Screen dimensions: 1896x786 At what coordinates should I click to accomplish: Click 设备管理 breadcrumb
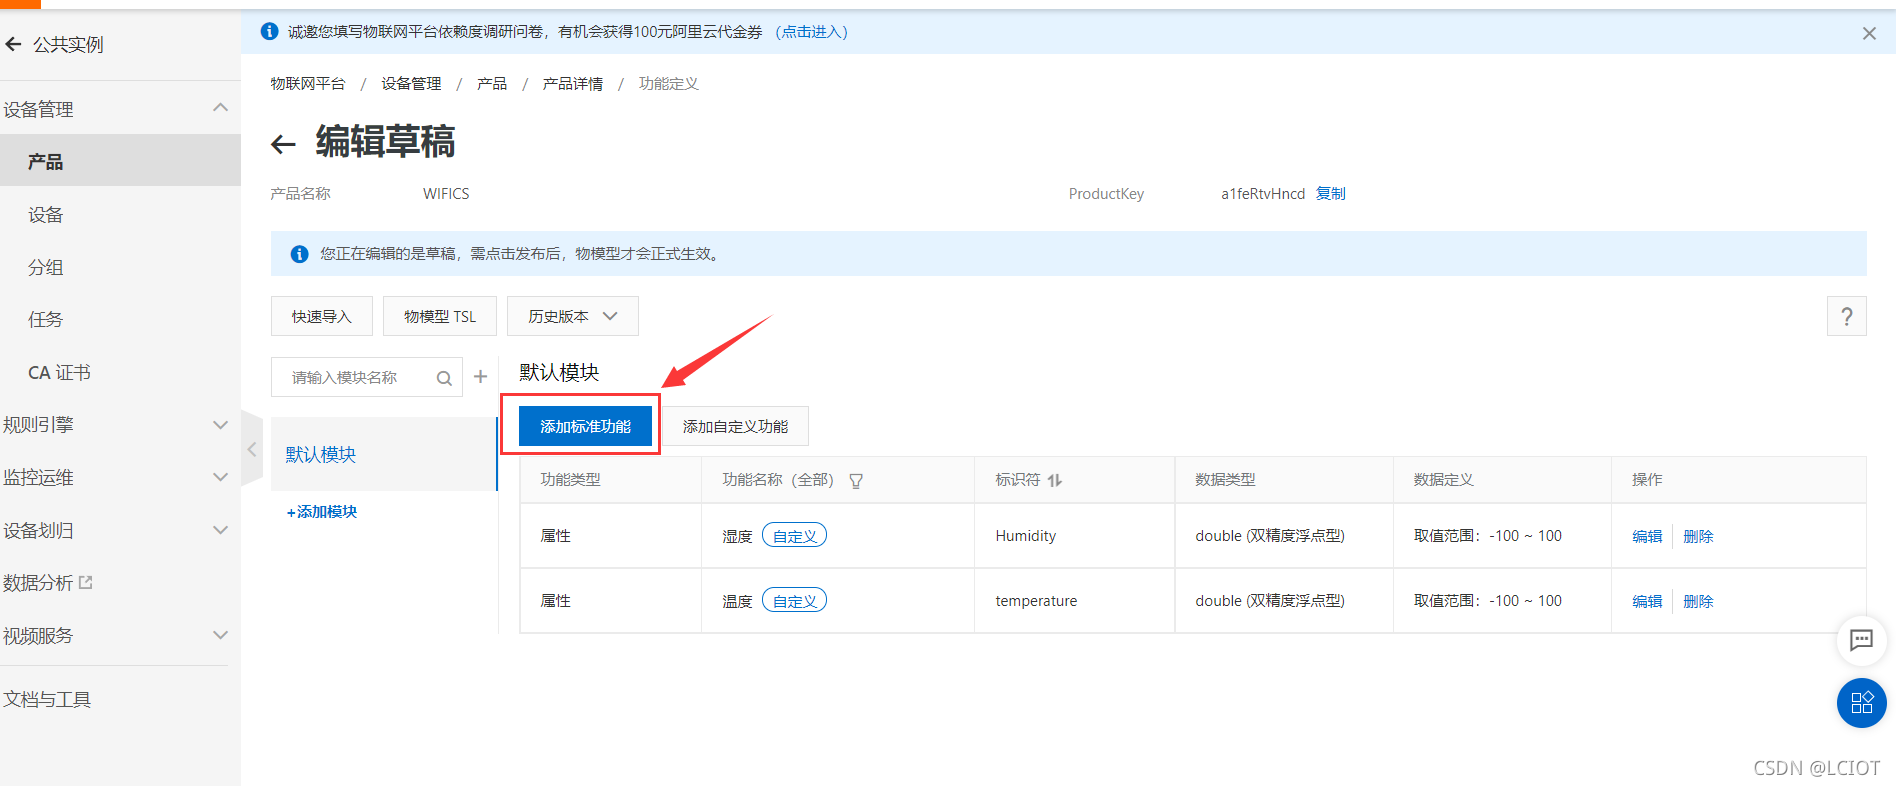pos(411,84)
